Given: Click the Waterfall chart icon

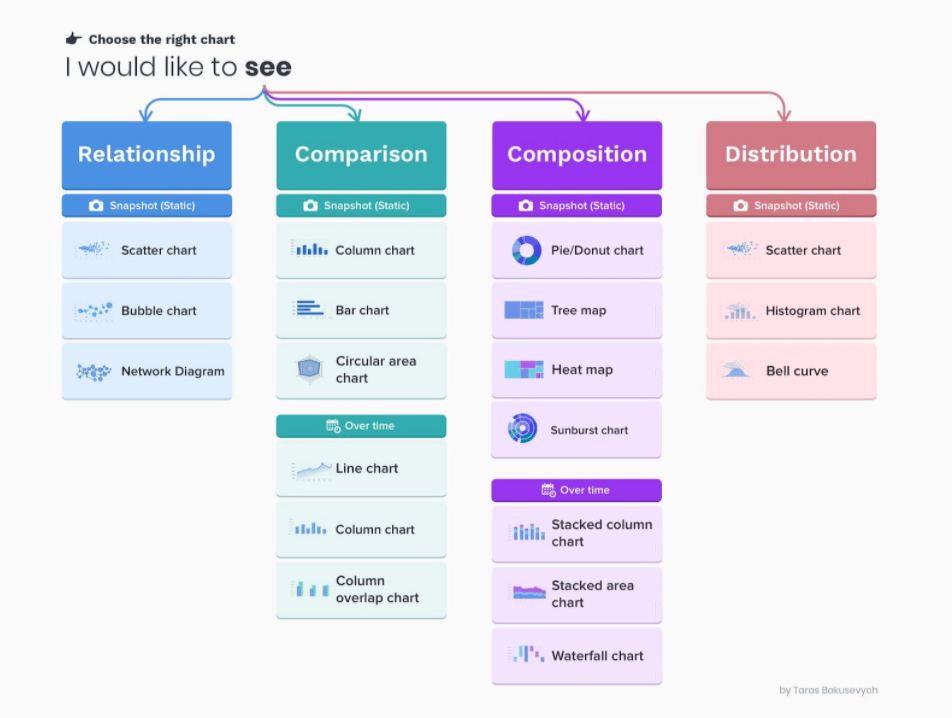Looking at the screenshot, I should tap(526, 654).
